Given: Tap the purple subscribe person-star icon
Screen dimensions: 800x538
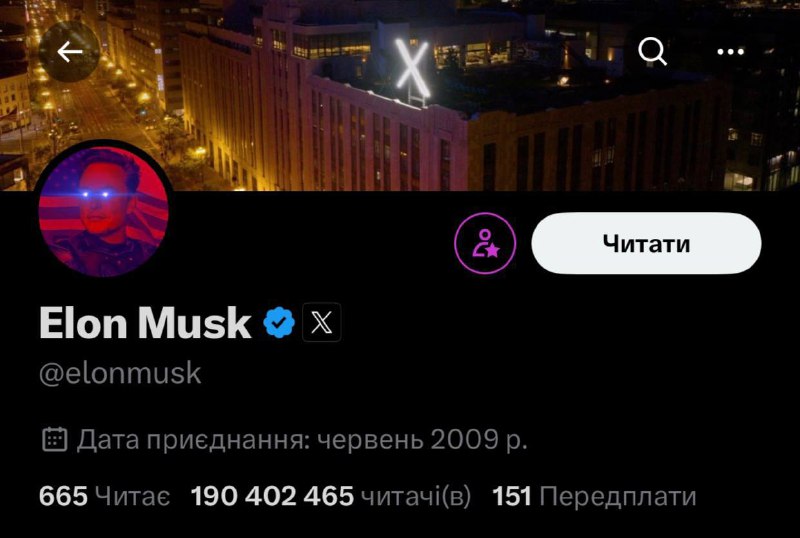Looking at the screenshot, I should tap(485, 243).
